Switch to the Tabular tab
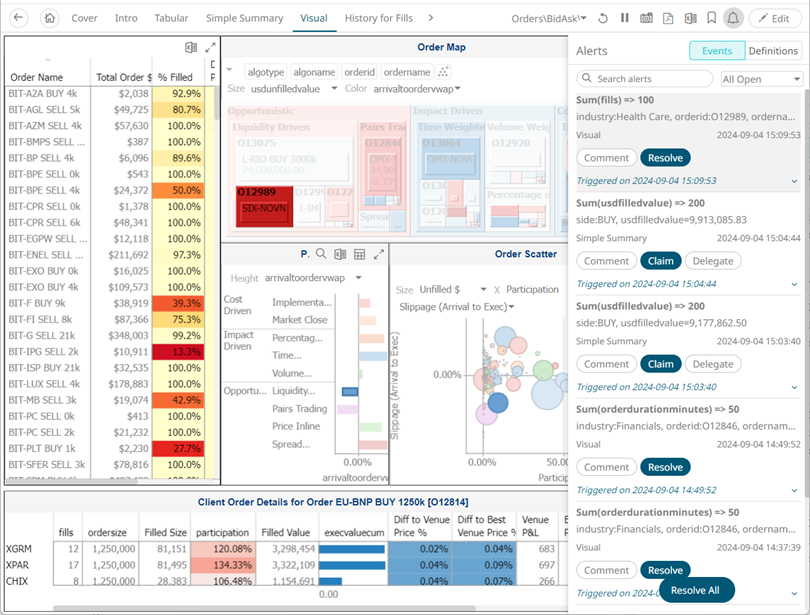 coord(171,17)
